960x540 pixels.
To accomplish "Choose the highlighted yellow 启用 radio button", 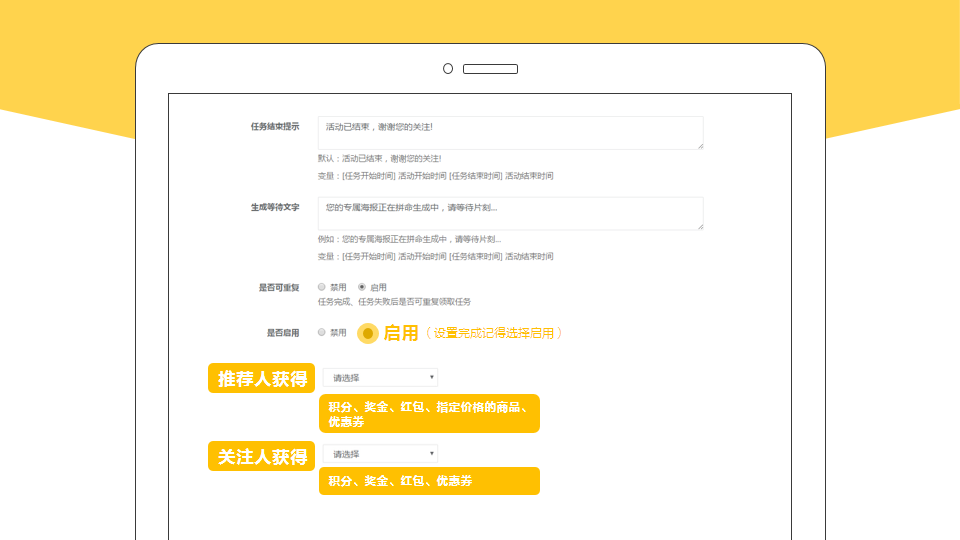I will (x=368, y=333).
